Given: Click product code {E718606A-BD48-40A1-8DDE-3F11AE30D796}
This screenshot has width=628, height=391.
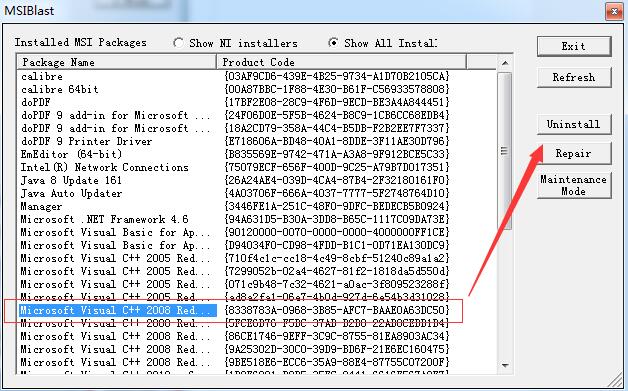Looking at the screenshot, I should [337, 141].
